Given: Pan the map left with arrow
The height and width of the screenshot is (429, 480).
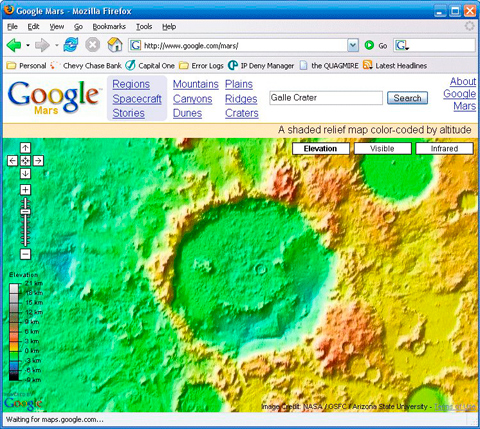Looking at the screenshot, I should tap(12, 161).
